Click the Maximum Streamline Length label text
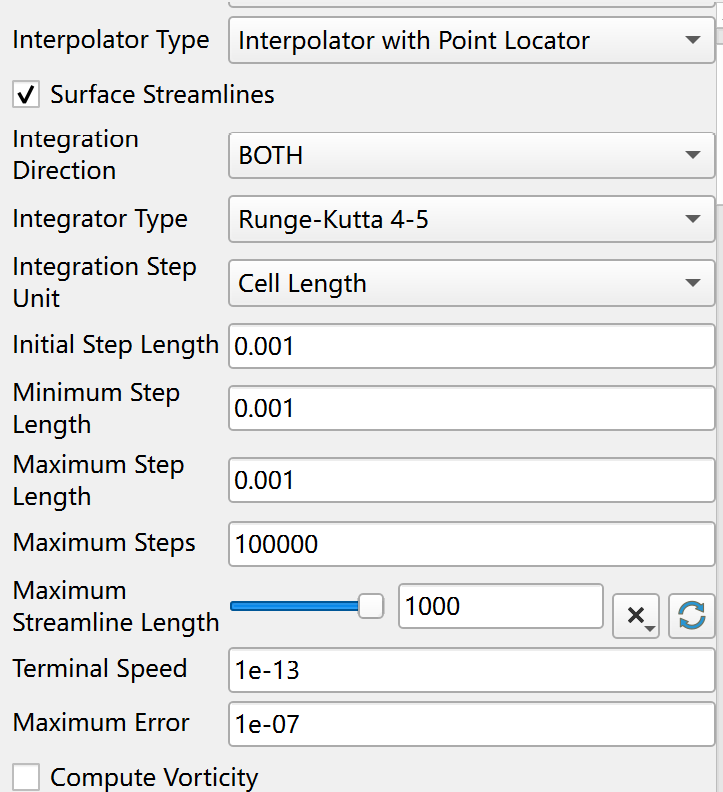723x792 pixels. (115, 606)
